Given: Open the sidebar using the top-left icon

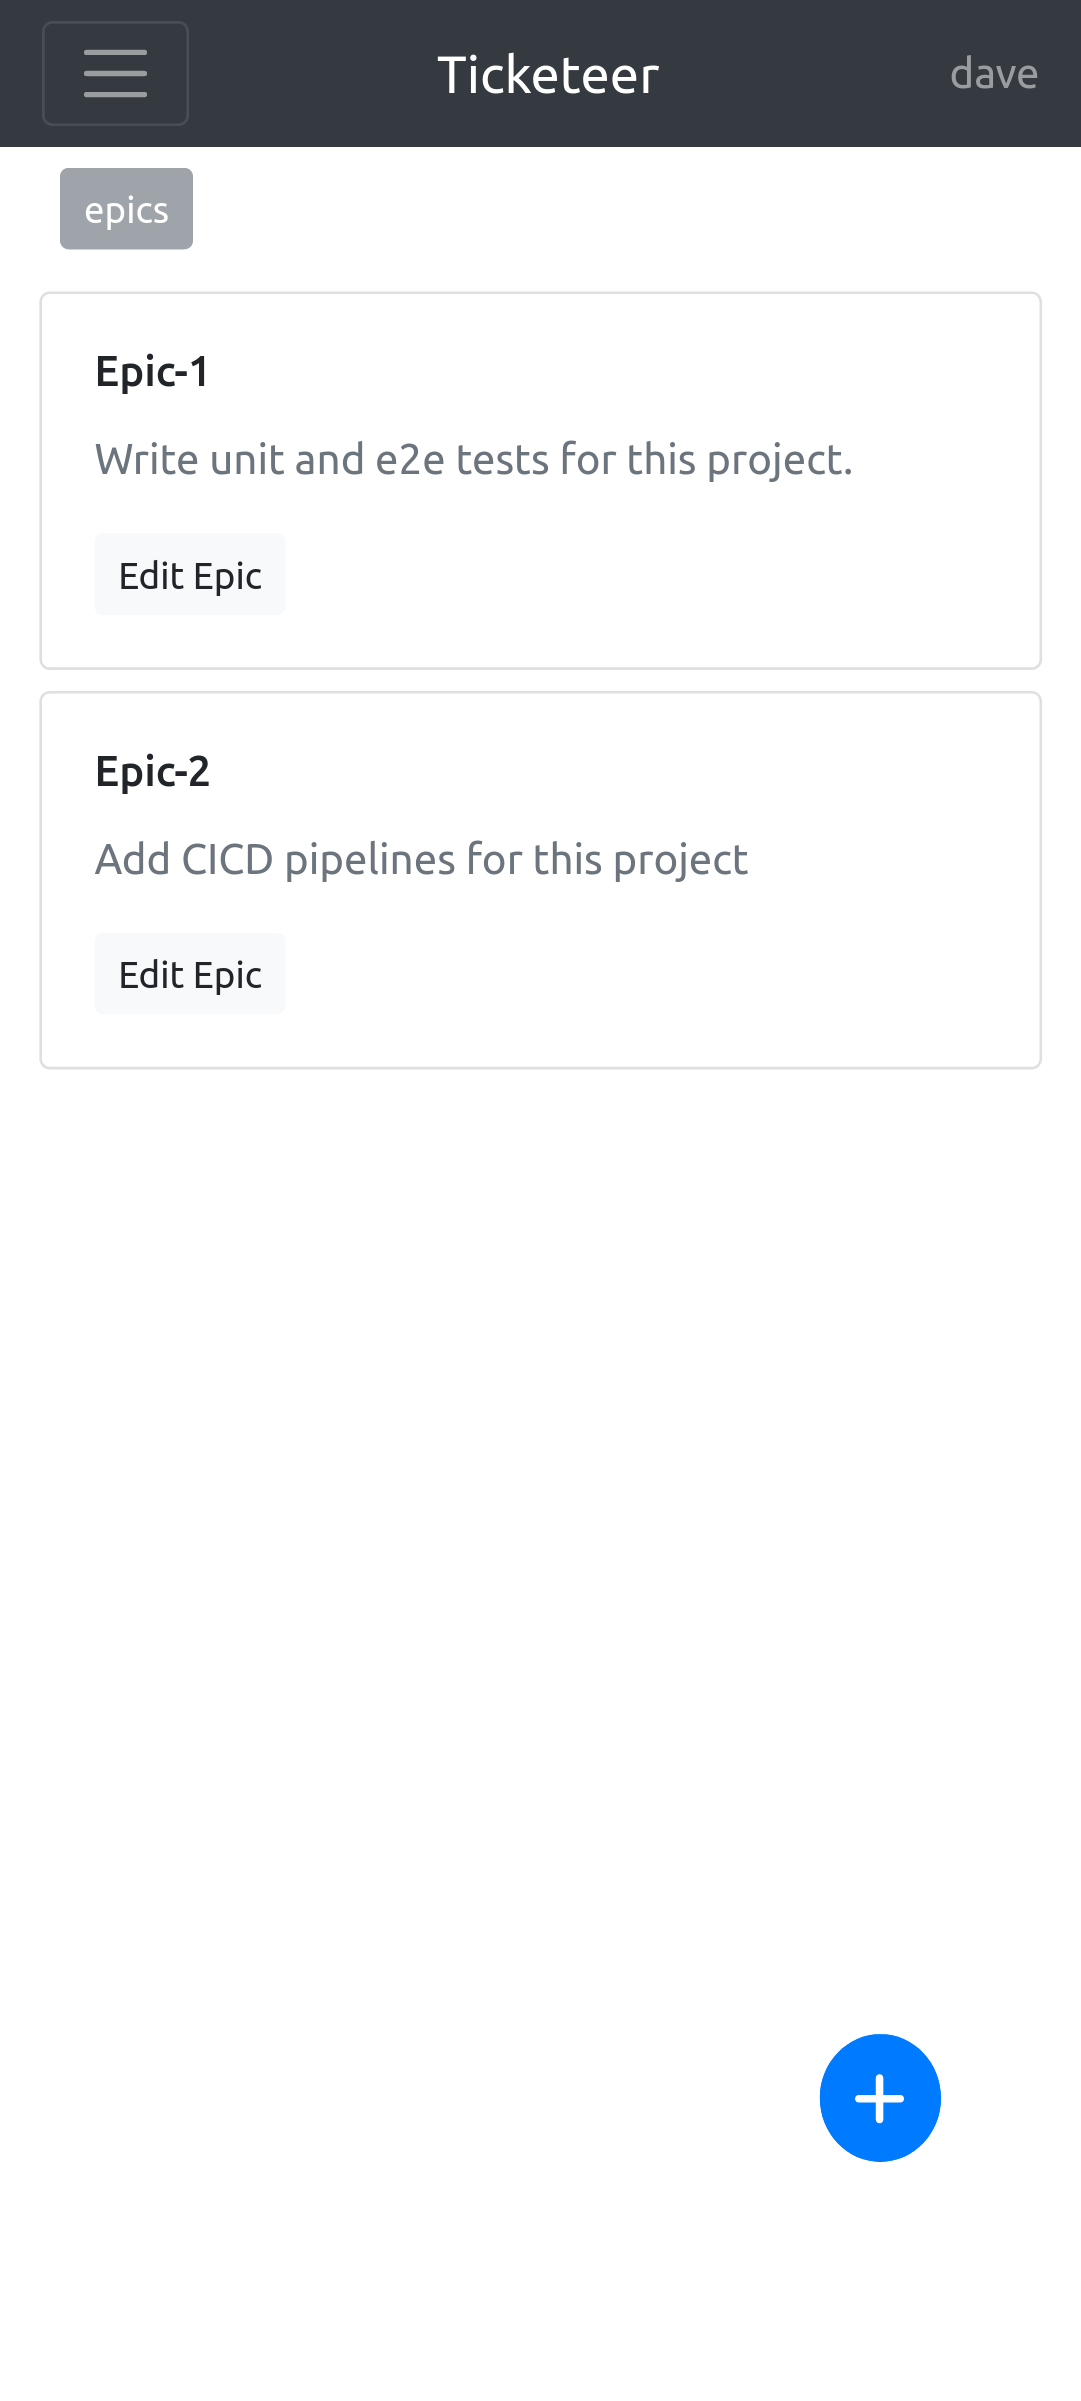Looking at the screenshot, I should point(115,73).
